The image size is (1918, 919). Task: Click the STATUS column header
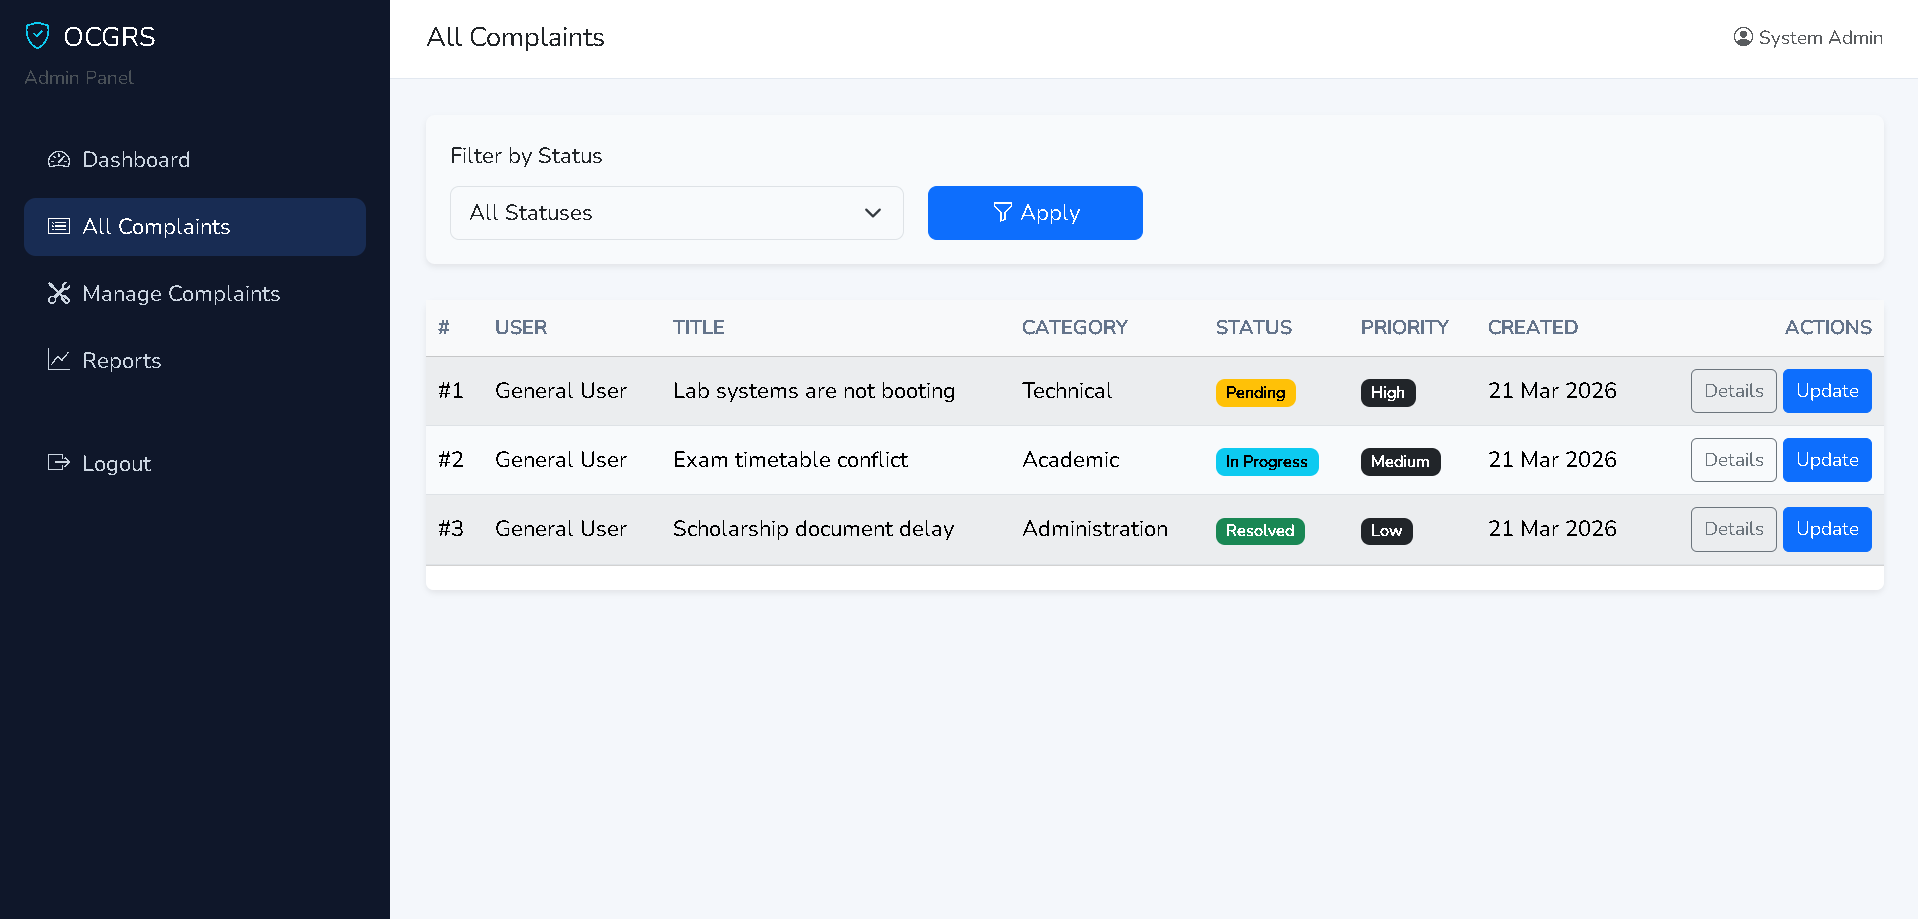pyautogui.click(x=1254, y=327)
